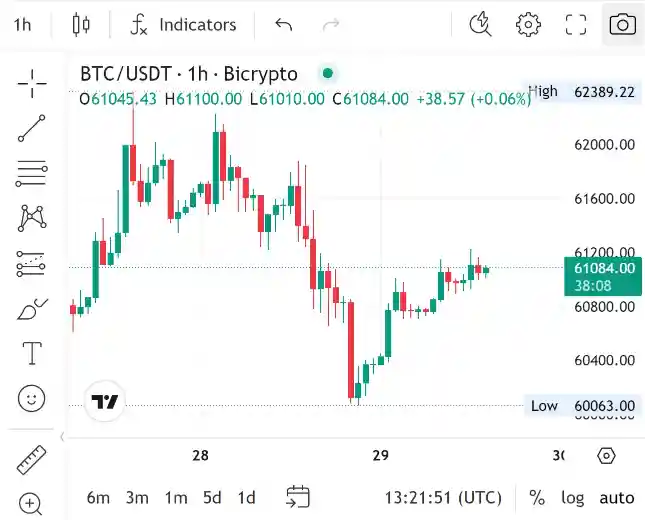Select the ruler measure tool
Image resolution: width=645 pixels, height=520 pixels.
point(32,460)
